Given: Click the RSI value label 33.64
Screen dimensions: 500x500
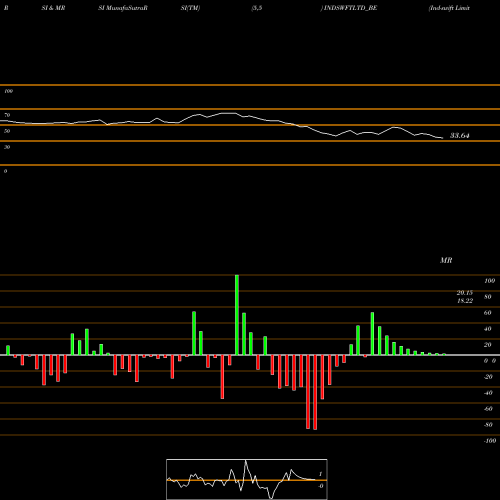Looking at the screenshot, I should click(459, 135).
